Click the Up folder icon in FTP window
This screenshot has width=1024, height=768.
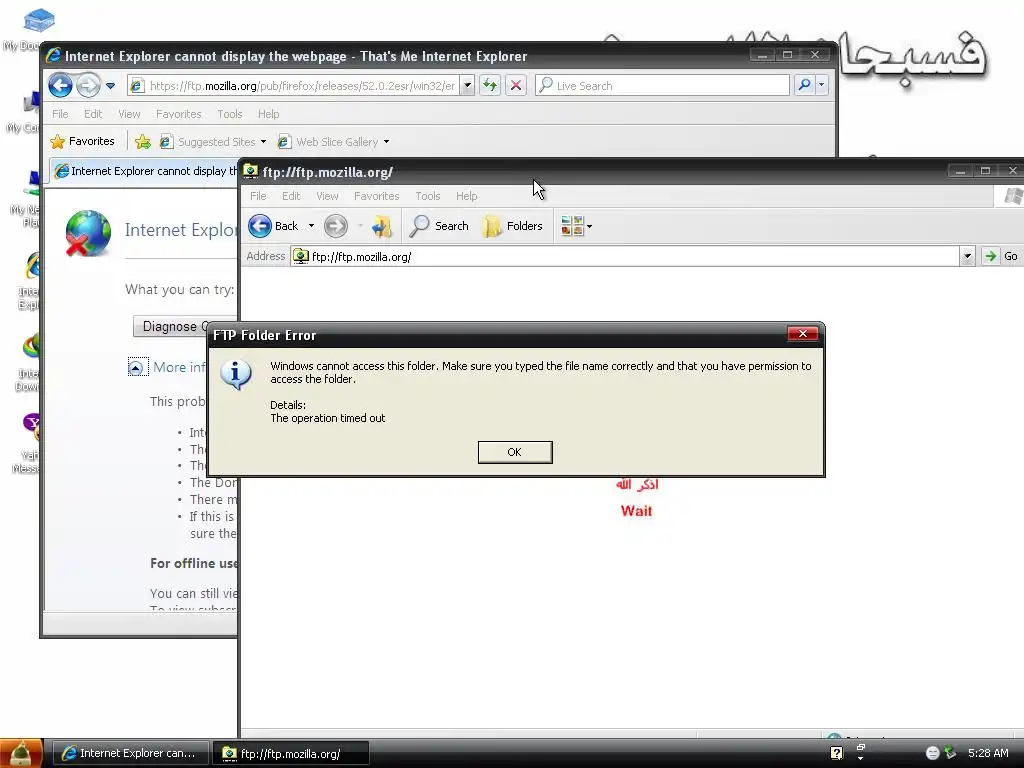click(x=381, y=226)
